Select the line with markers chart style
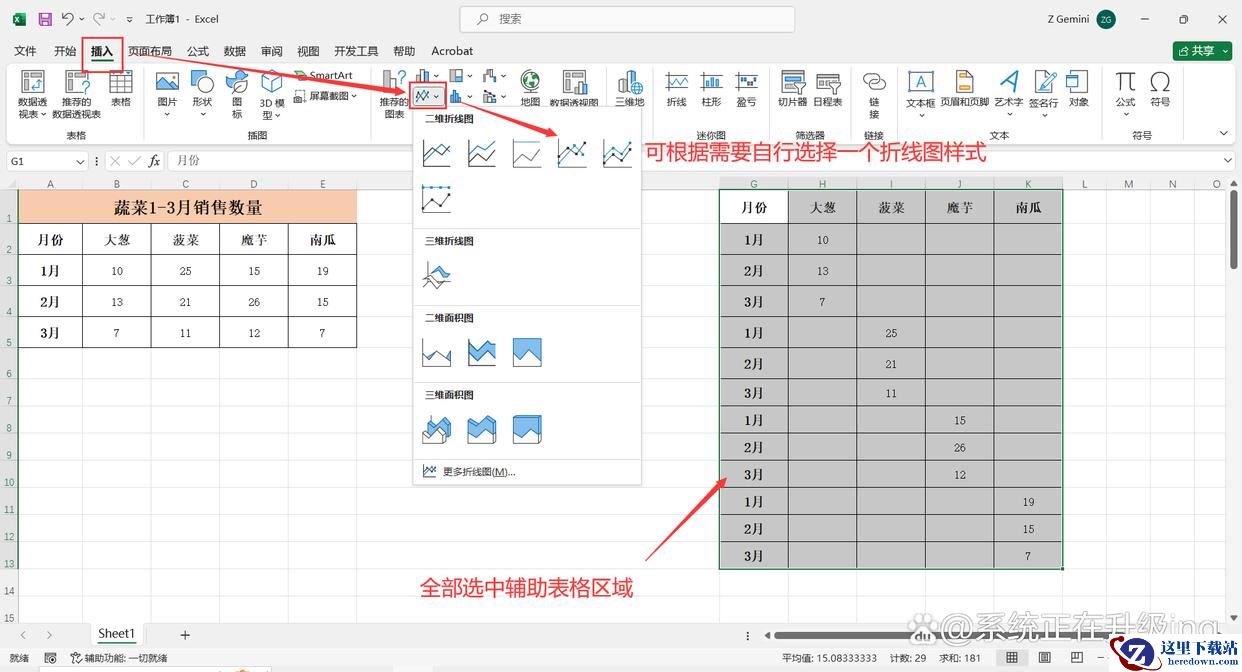Screen dimensions: 1242x672 [x=572, y=153]
